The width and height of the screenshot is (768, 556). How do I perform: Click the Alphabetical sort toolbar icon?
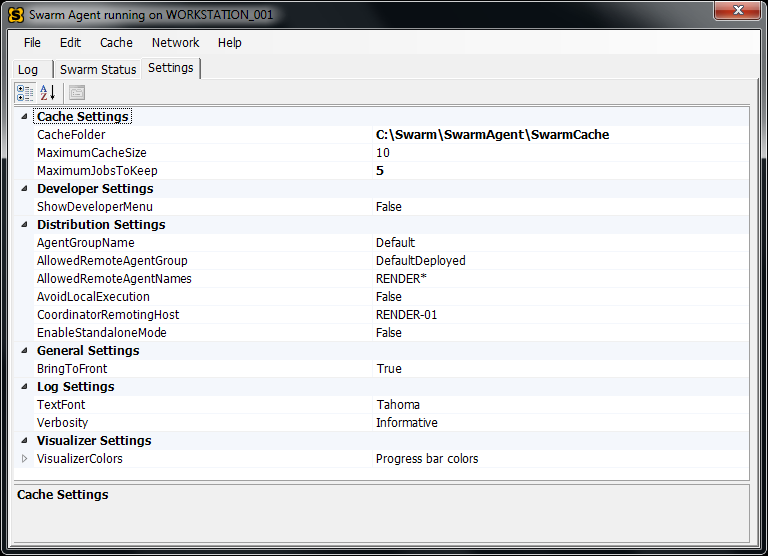(x=48, y=93)
